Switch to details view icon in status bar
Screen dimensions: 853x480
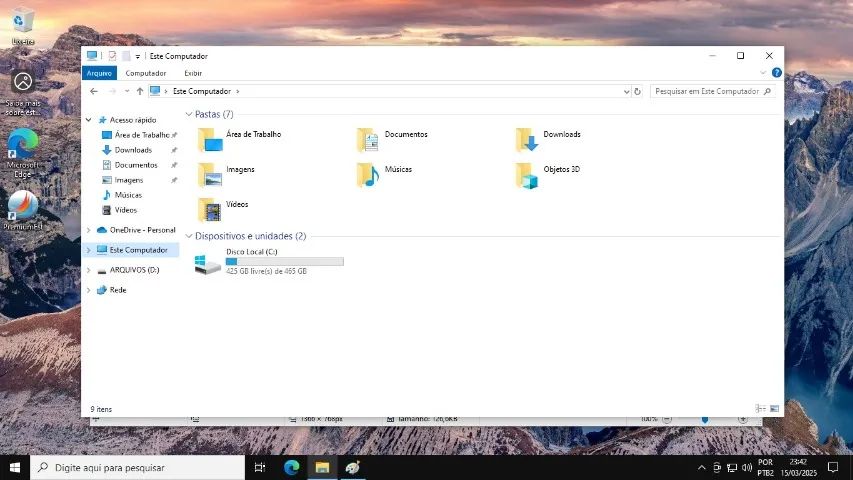click(x=761, y=409)
